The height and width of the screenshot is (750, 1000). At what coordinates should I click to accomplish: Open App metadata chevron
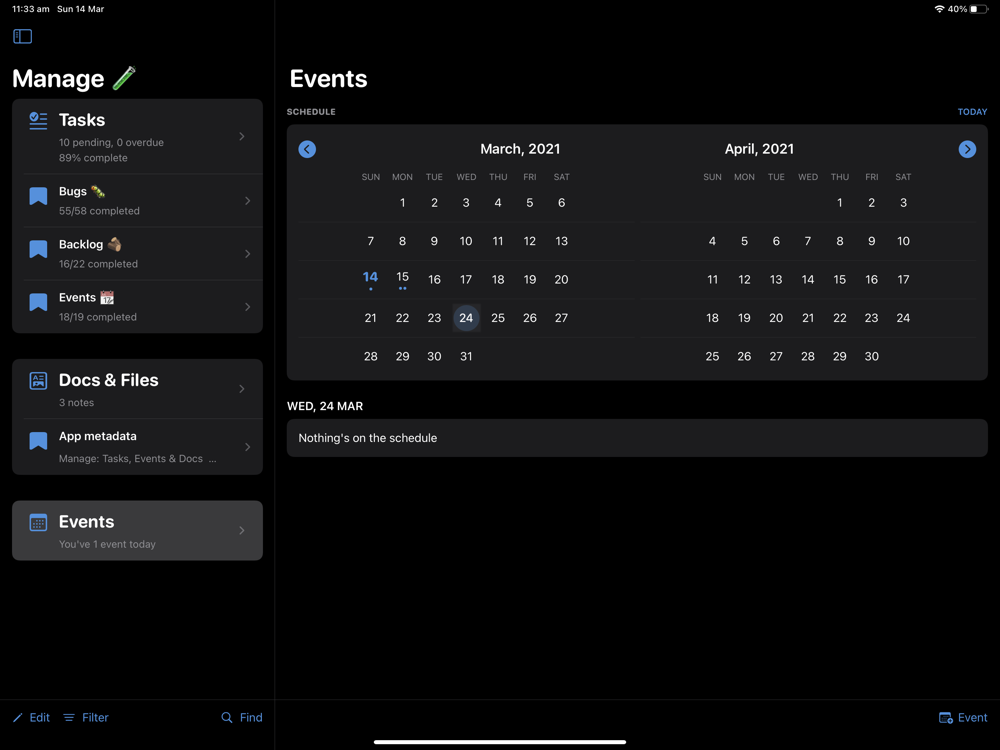pyautogui.click(x=247, y=447)
